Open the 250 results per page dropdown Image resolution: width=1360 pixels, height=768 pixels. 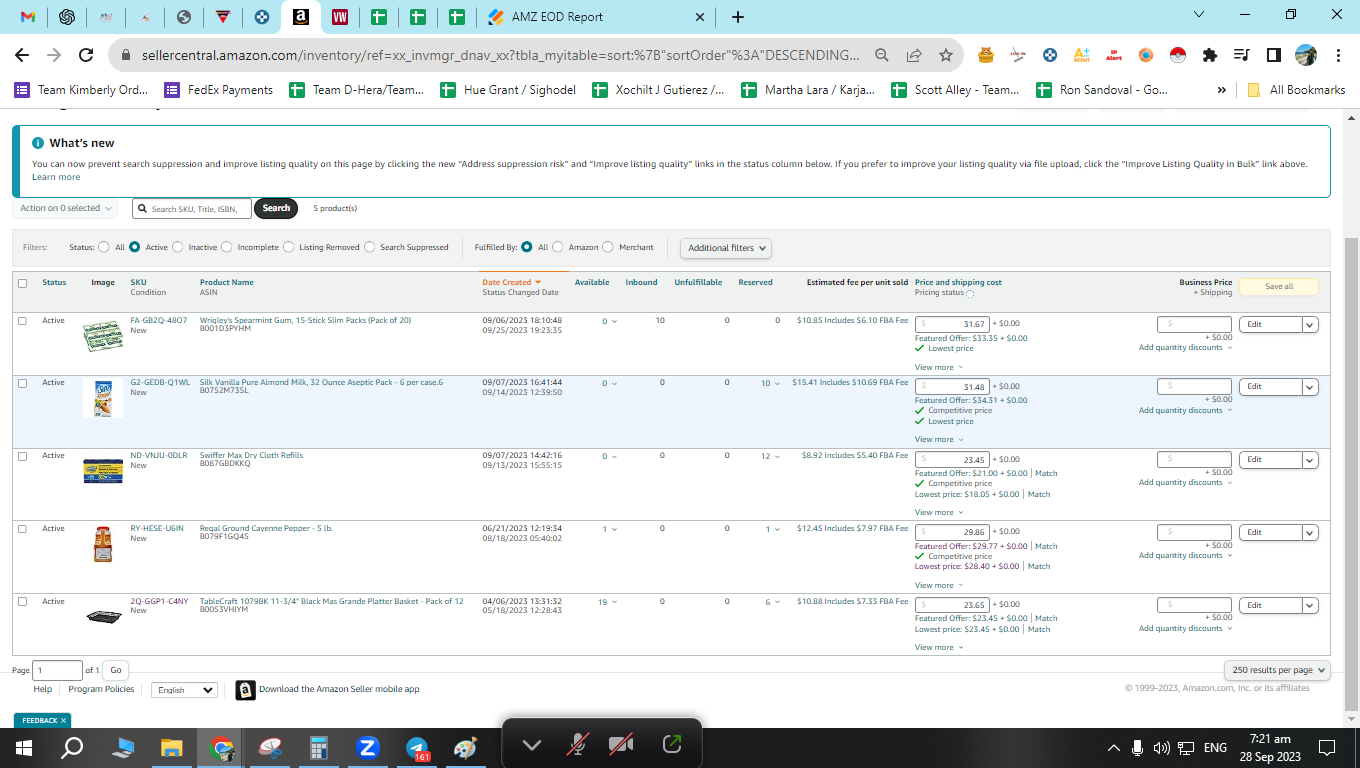point(1277,670)
